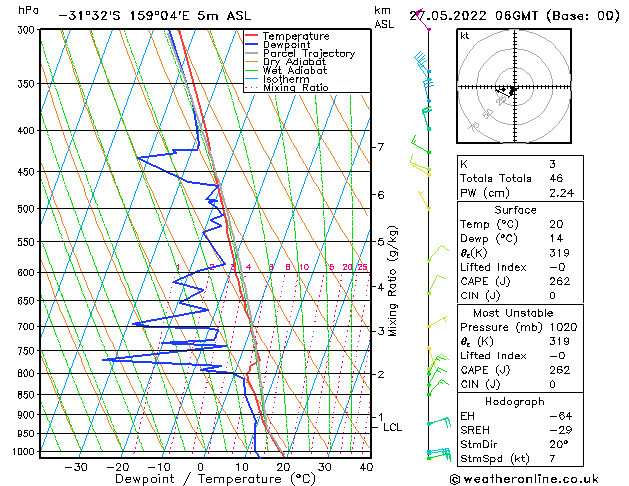Image resolution: width=629 pixels, height=486 pixels.
Task: Select the Parcel Trajectory legend entry
Action: [x=309, y=53]
